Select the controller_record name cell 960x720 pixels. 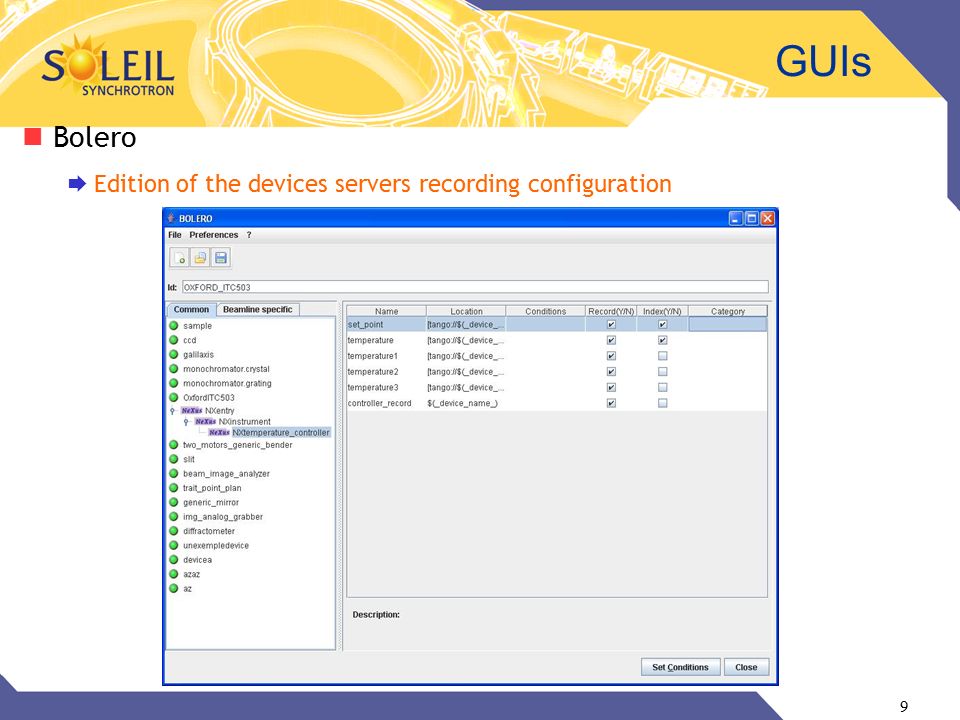point(386,403)
